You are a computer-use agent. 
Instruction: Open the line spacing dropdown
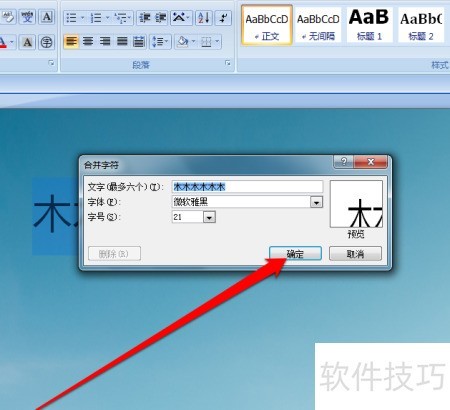(160, 42)
